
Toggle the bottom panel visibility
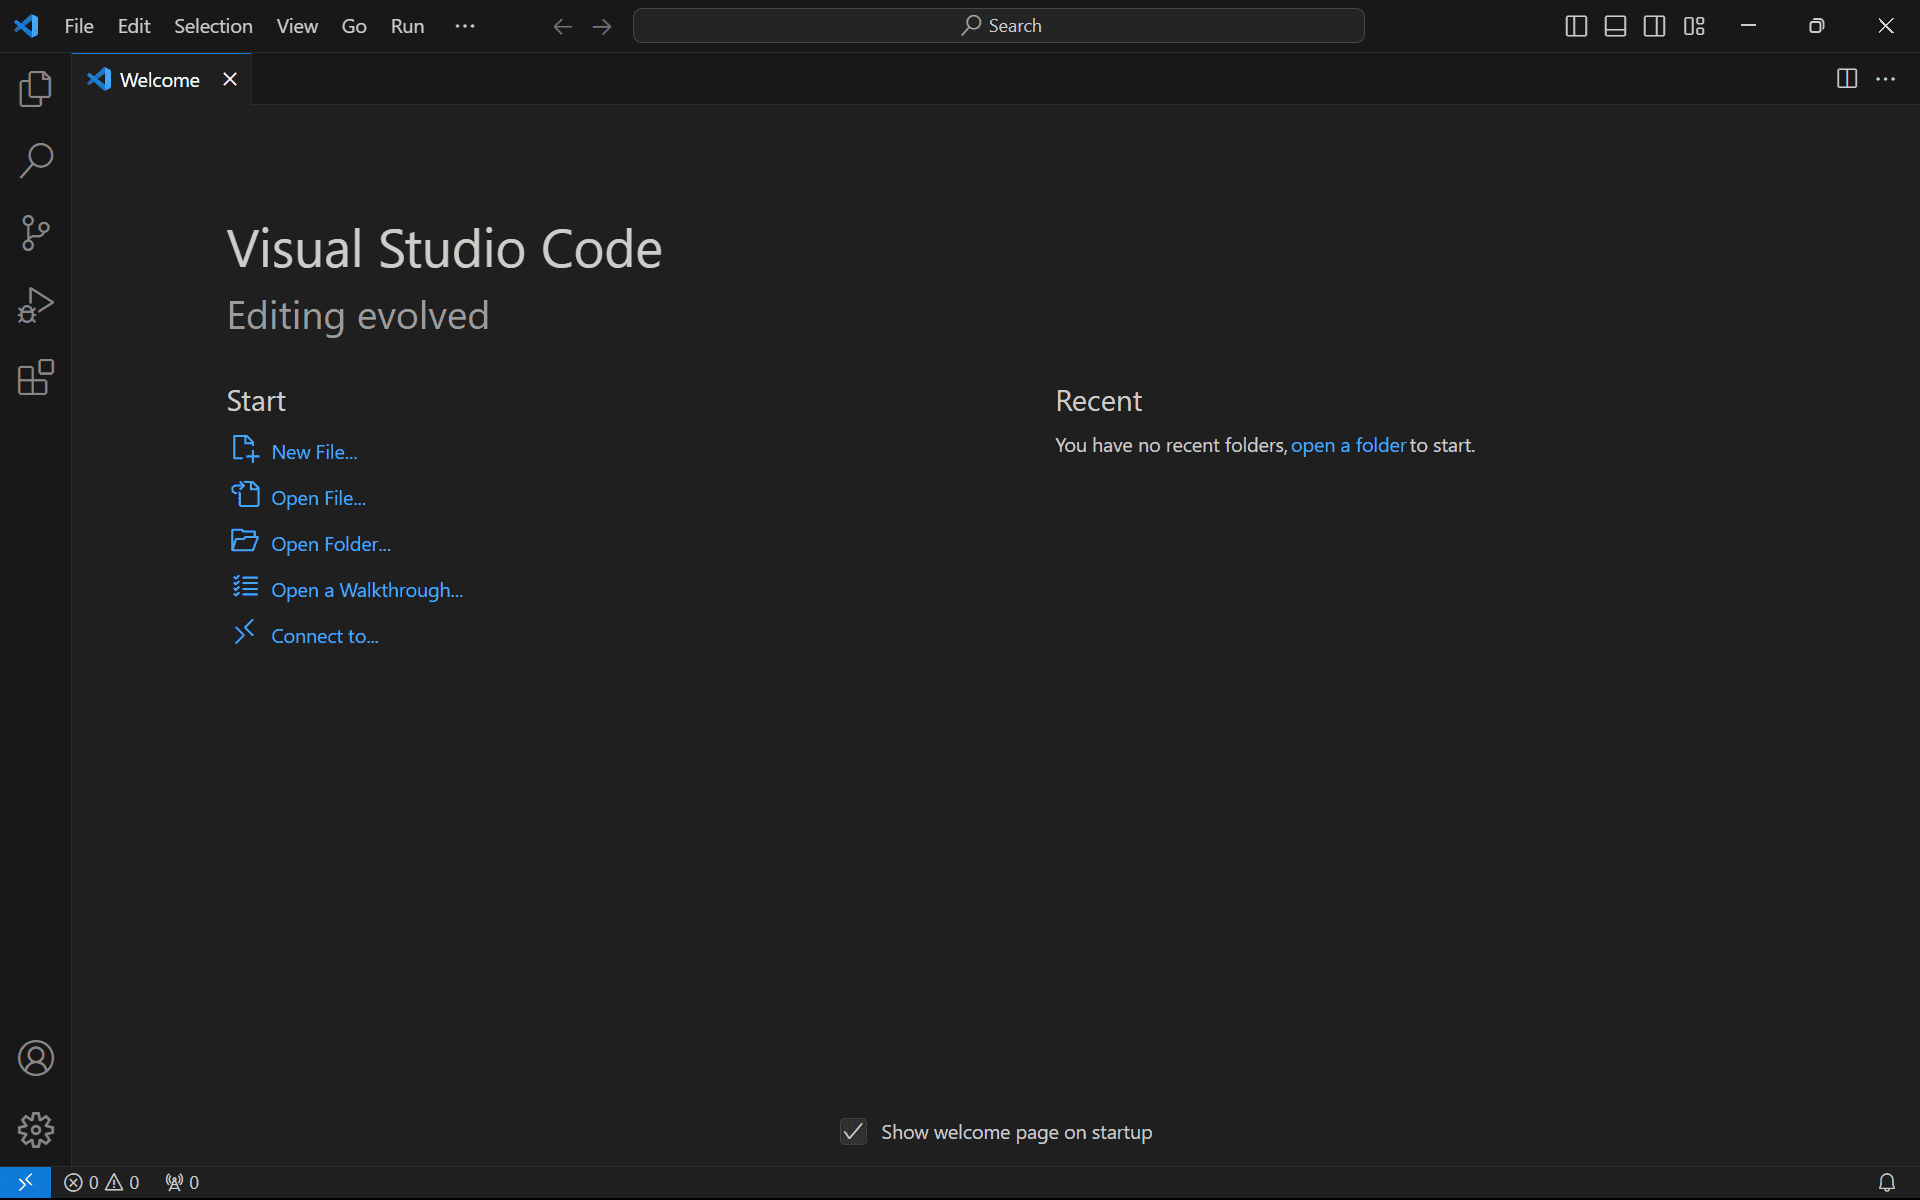pyautogui.click(x=1615, y=26)
